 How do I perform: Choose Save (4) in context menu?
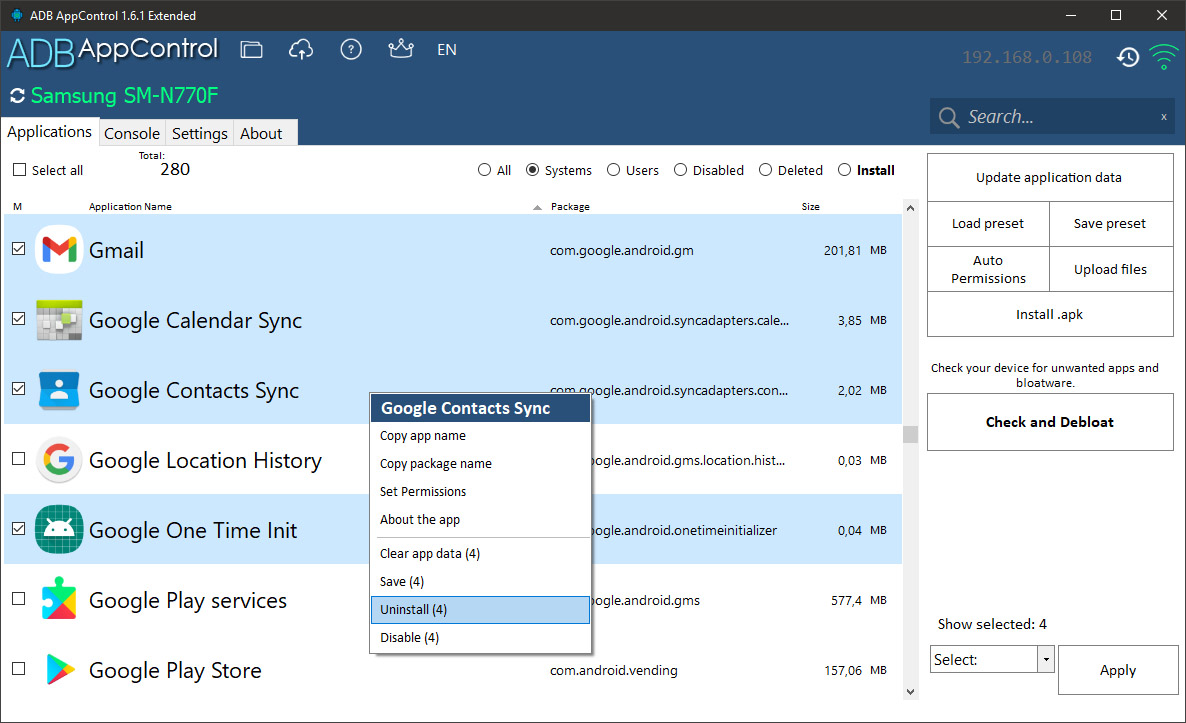(x=480, y=582)
